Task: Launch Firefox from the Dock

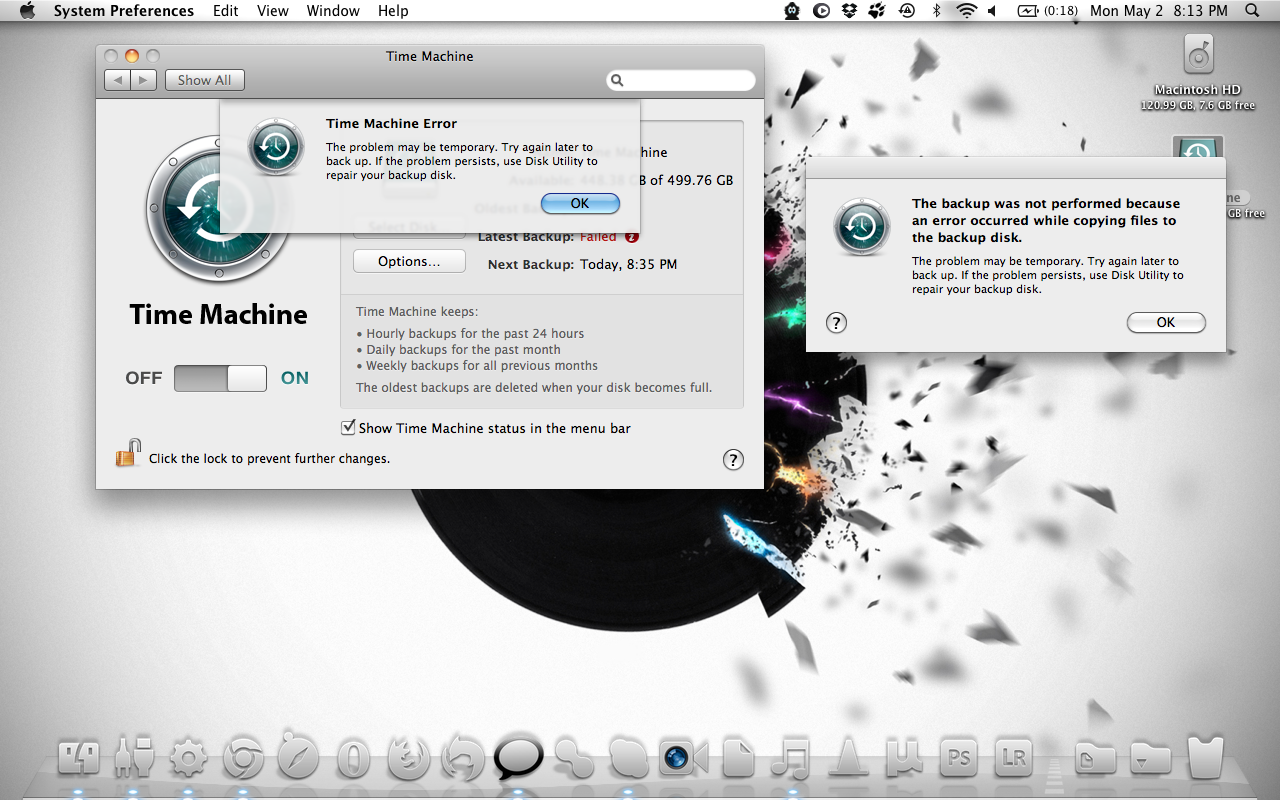Action: coord(408,759)
